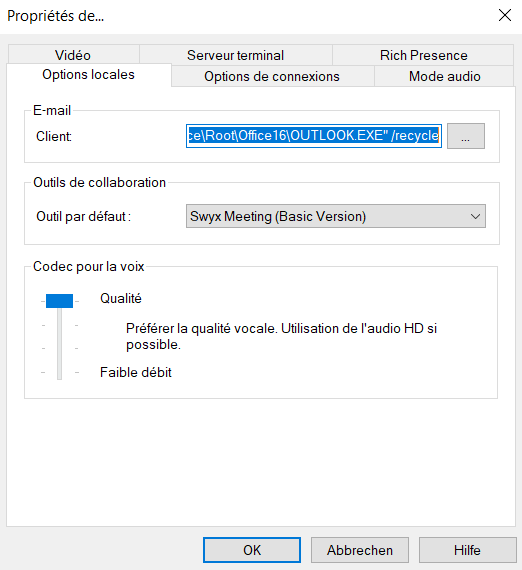
Task: Click the blue codec quality slider thumb
Action: (x=59, y=301)
